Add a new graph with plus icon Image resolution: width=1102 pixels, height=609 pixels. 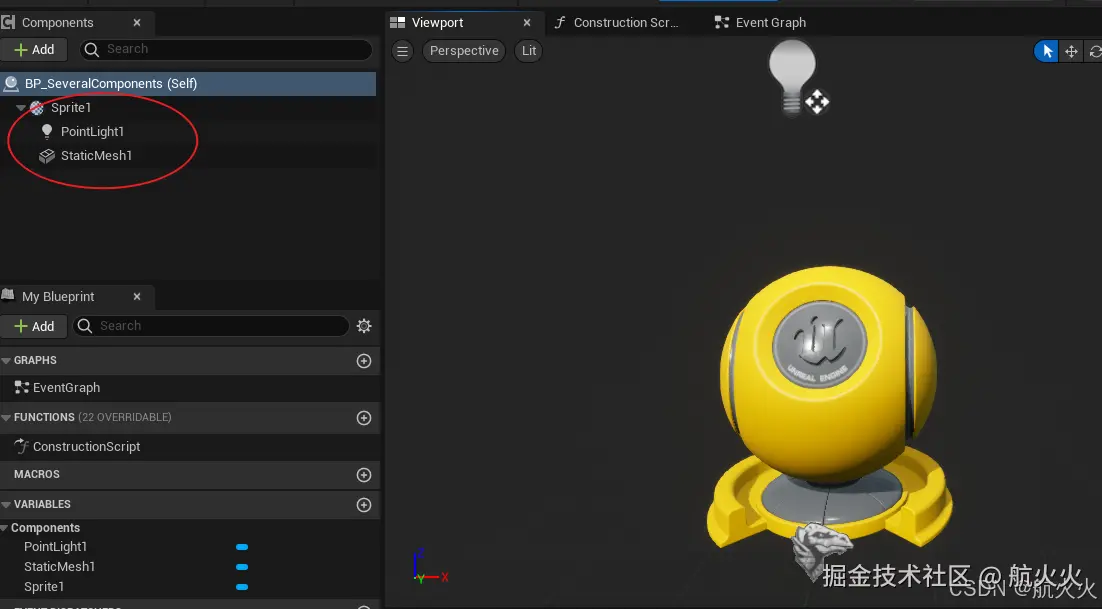point(364,360)
